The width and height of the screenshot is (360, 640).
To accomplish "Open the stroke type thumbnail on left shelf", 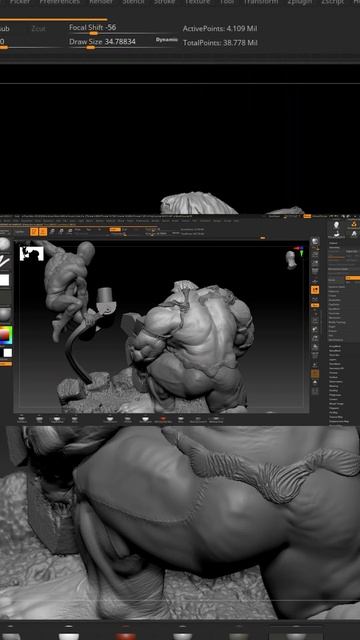I will point(4,262).
